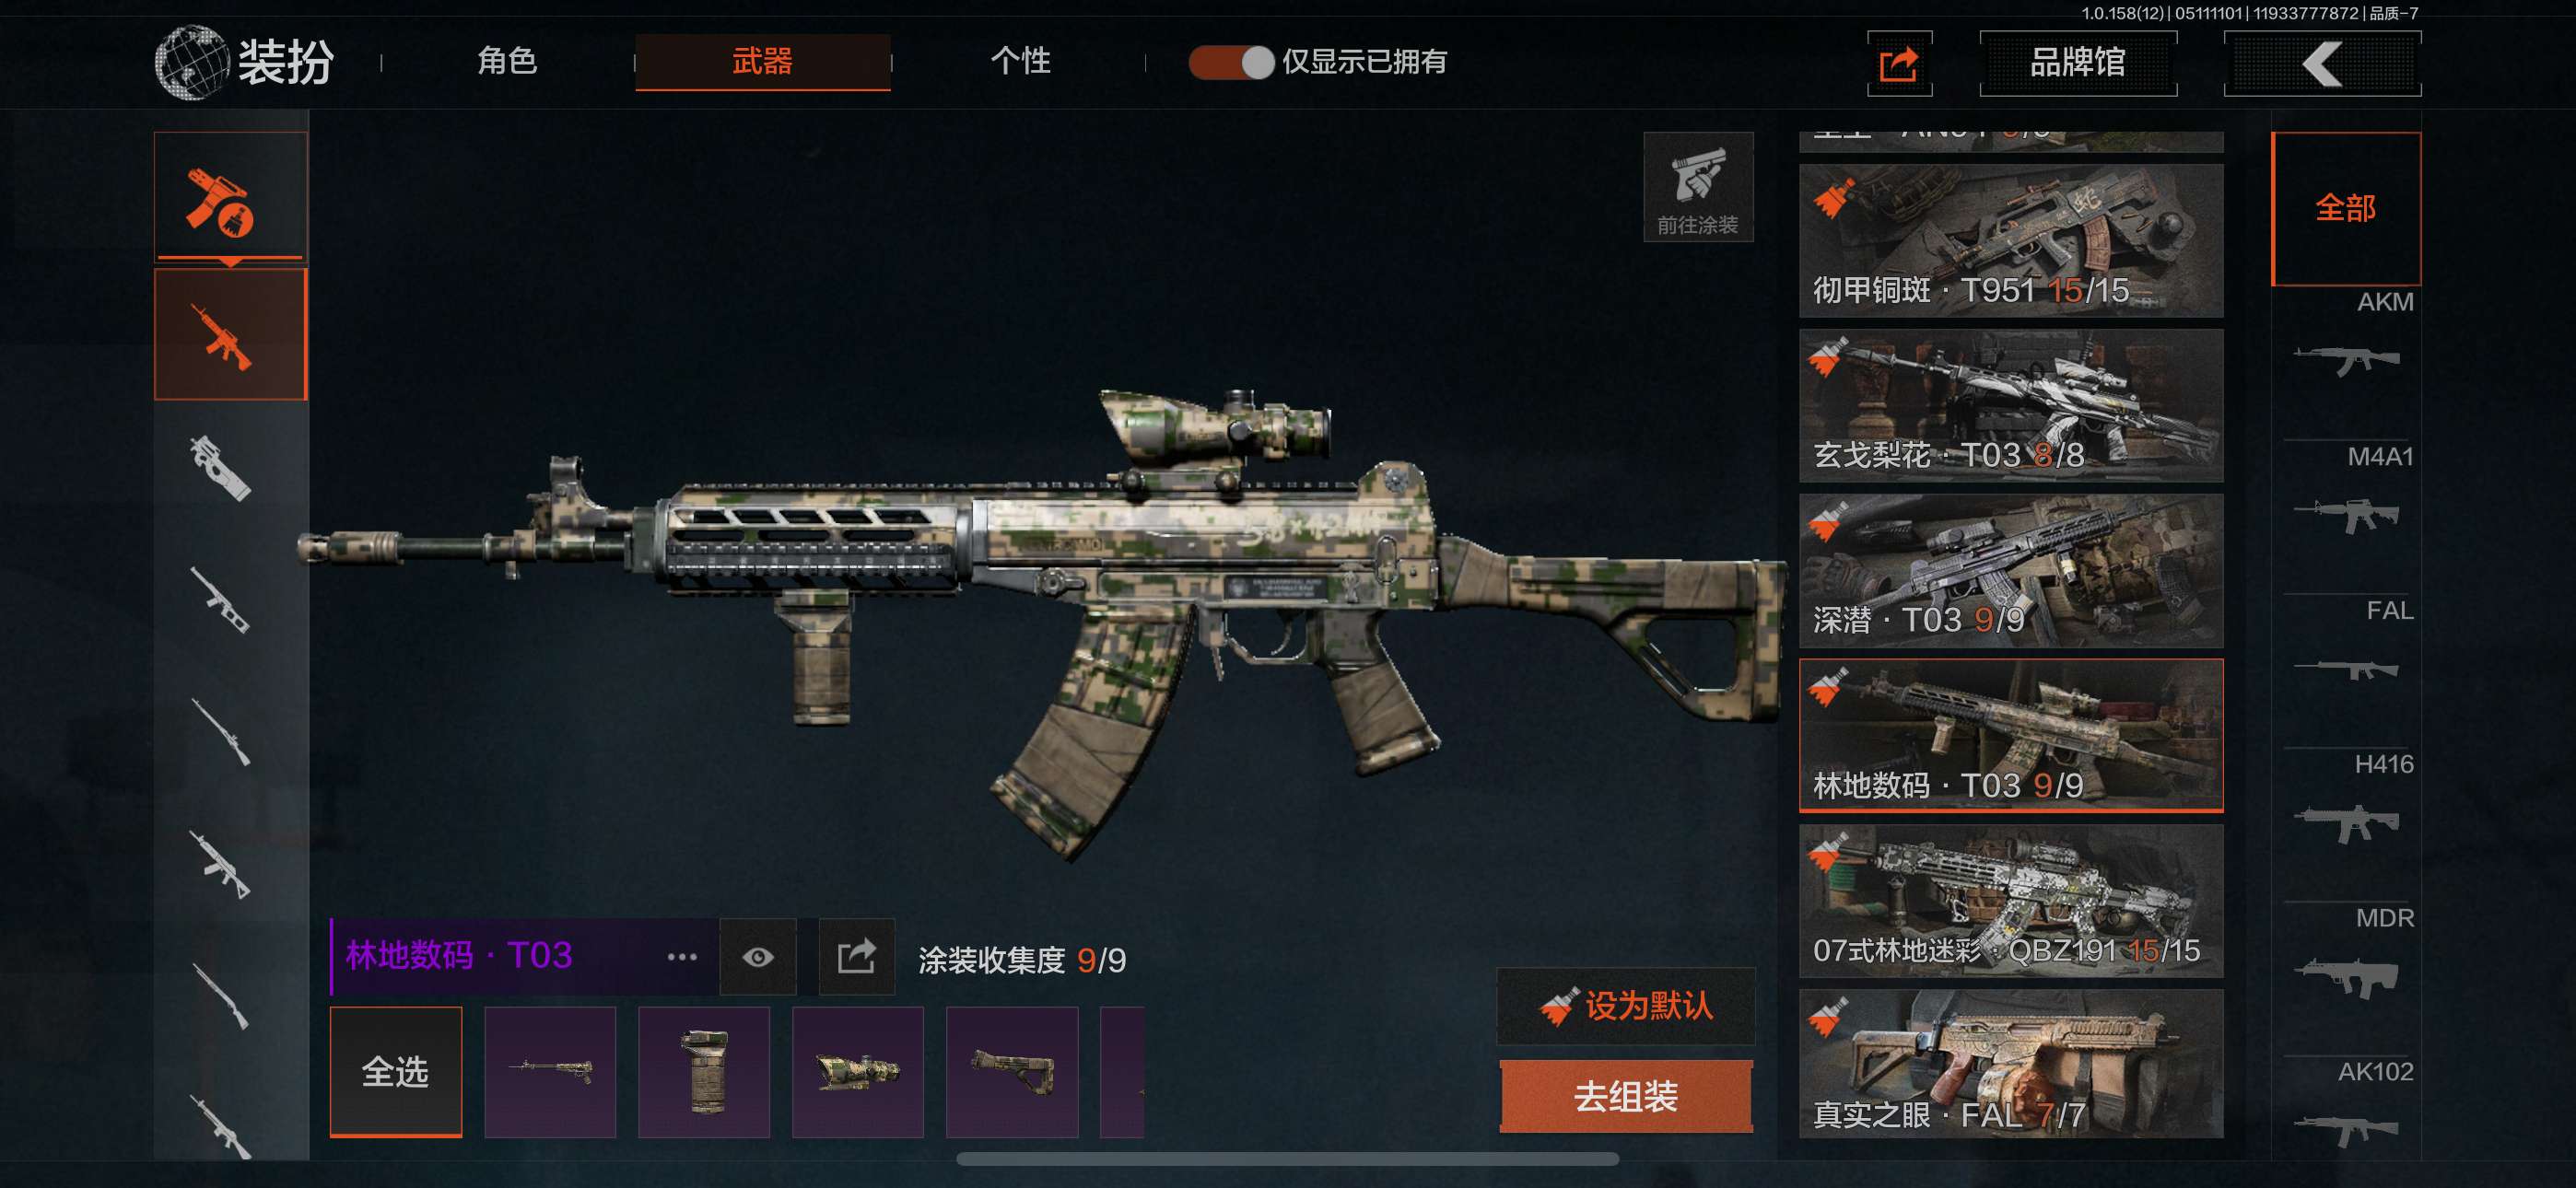This screenshot has width=2576, height=1188.
Task: Select 全部 weapon filter
Action: [x=2346, y=208]
